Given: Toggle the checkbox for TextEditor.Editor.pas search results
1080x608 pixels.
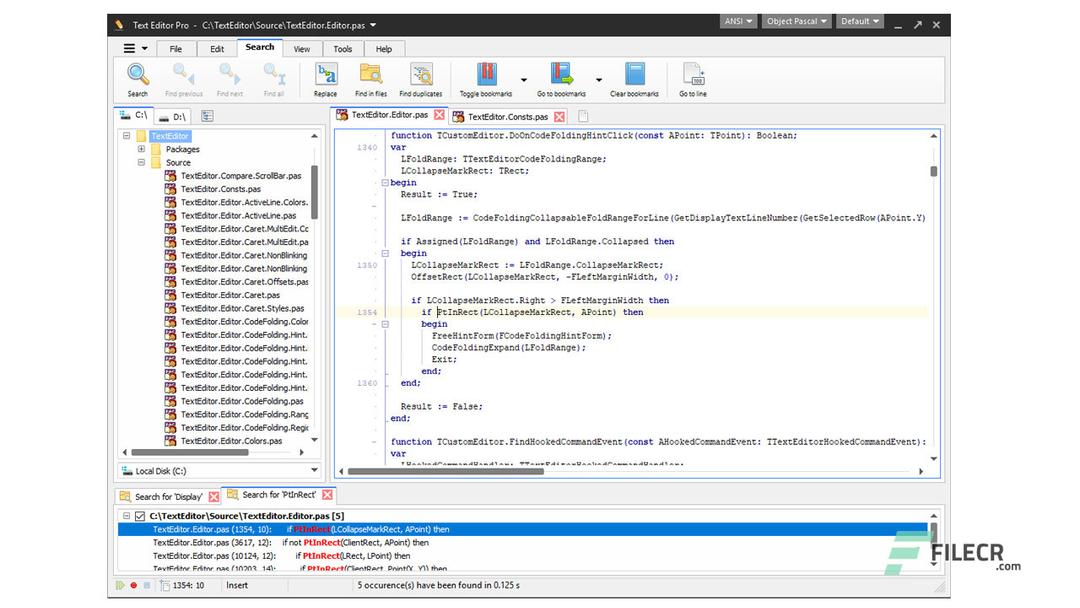Looking at the screenshot, I should point(139,516).
